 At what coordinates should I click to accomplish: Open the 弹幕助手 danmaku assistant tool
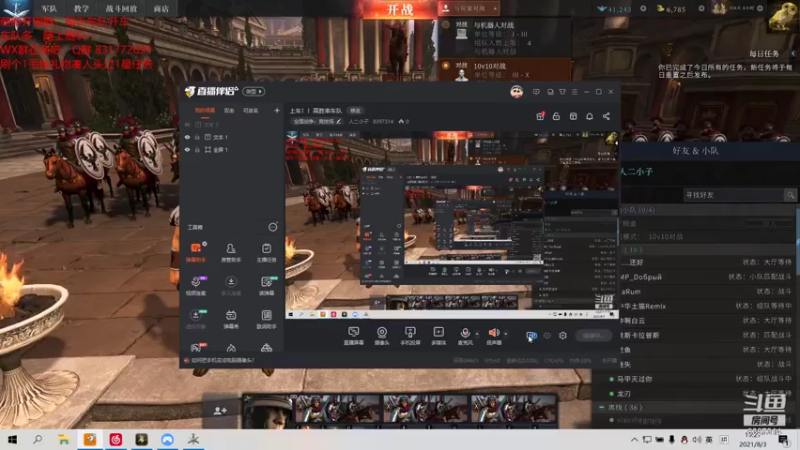[195, 252]
